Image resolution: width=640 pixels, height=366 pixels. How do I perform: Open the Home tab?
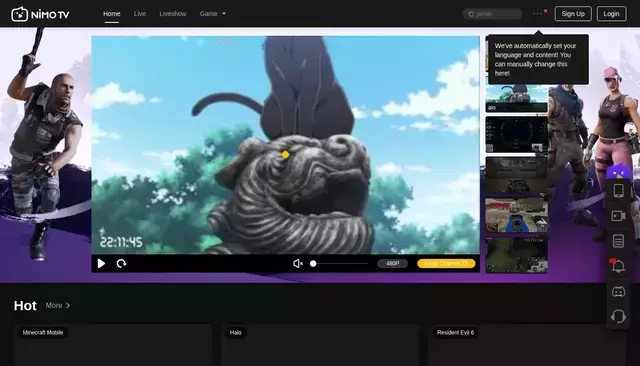(111, 14)
